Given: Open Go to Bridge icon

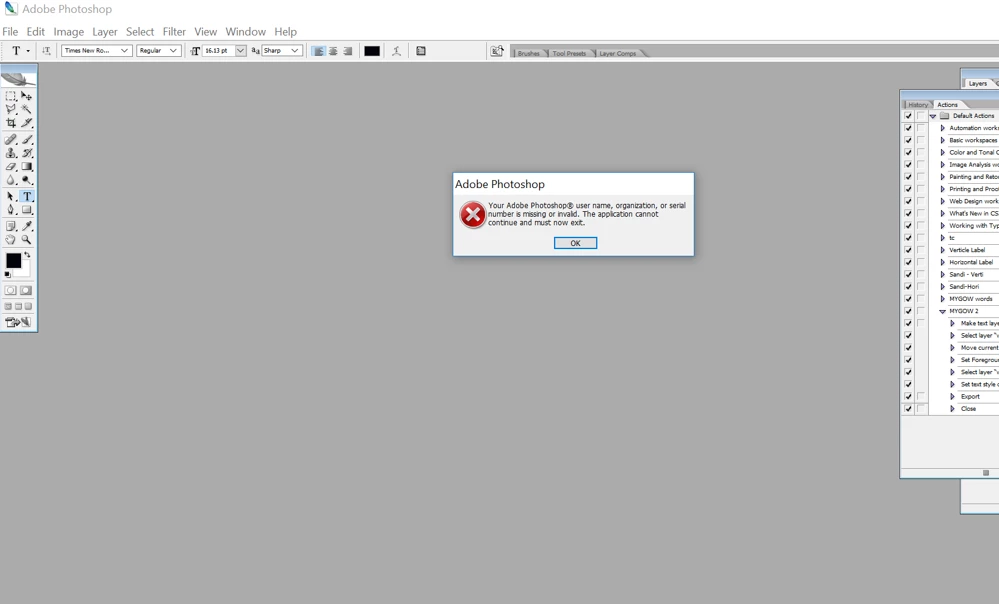Looking at the screenshot, I should 497,51.
